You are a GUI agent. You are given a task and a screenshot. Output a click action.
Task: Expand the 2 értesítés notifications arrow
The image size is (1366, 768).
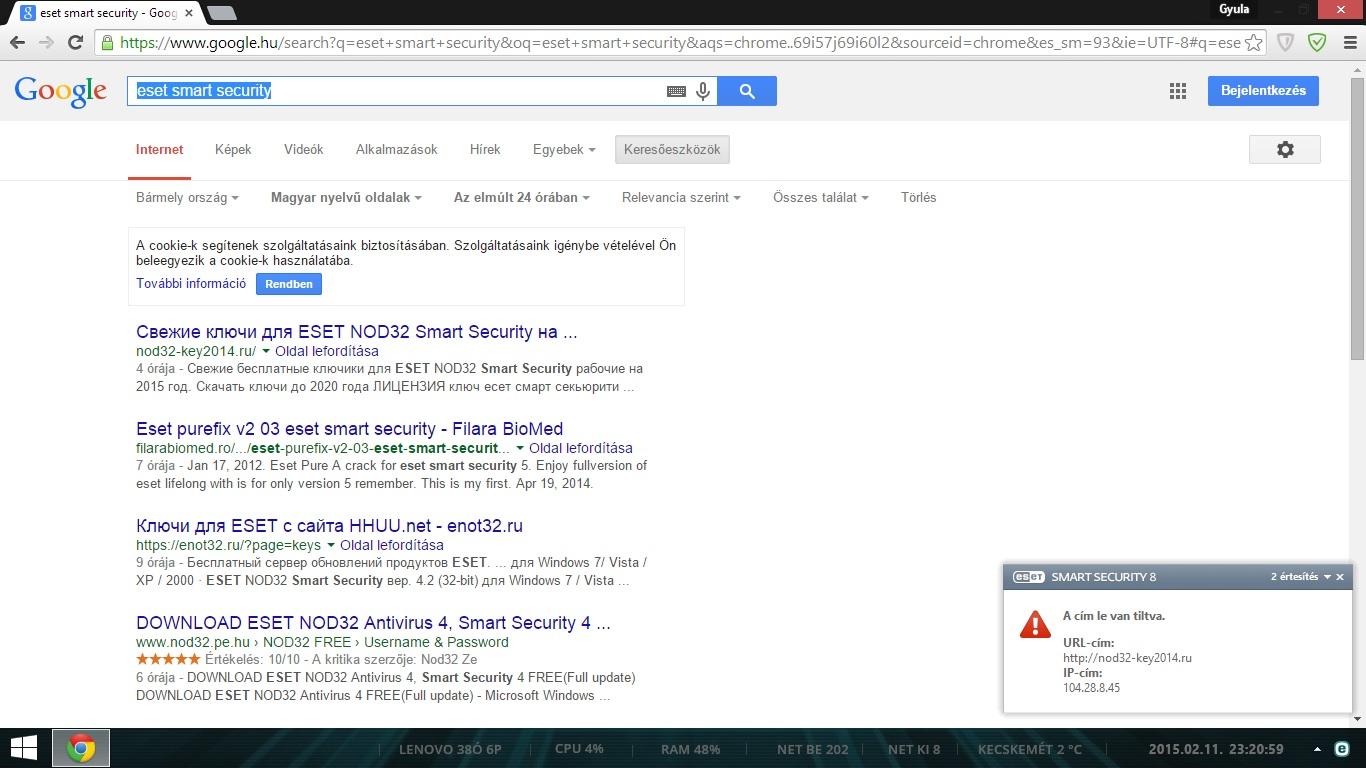click(x=1328, y=577)
